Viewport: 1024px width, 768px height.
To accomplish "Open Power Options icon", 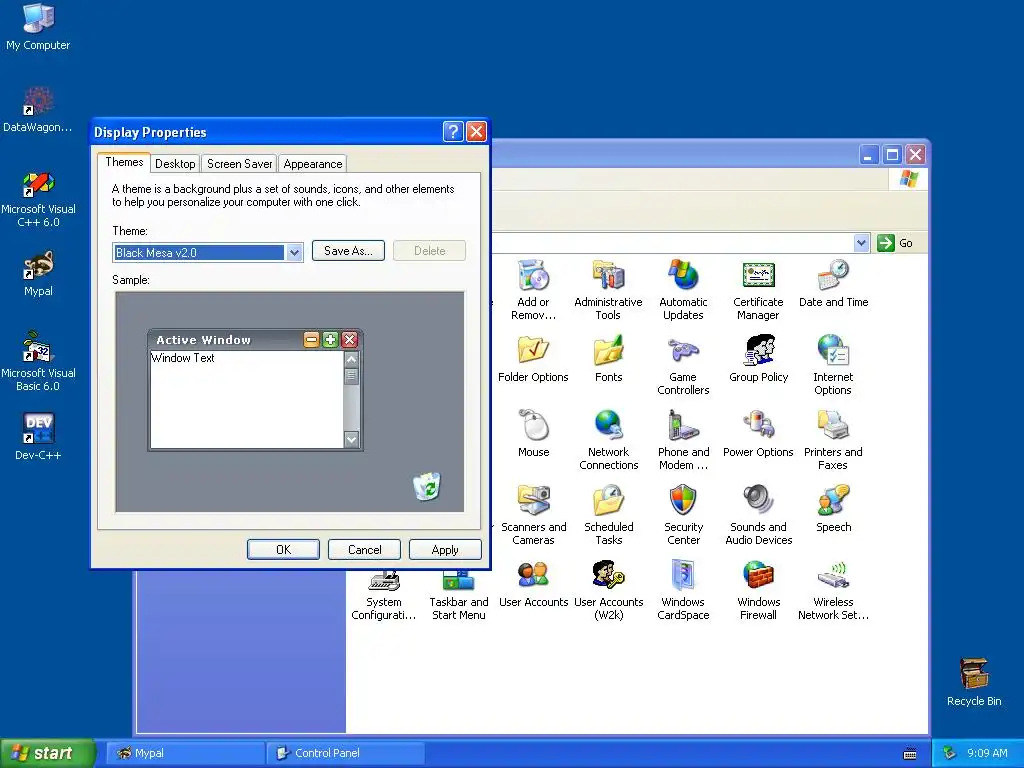I will 758,433.
